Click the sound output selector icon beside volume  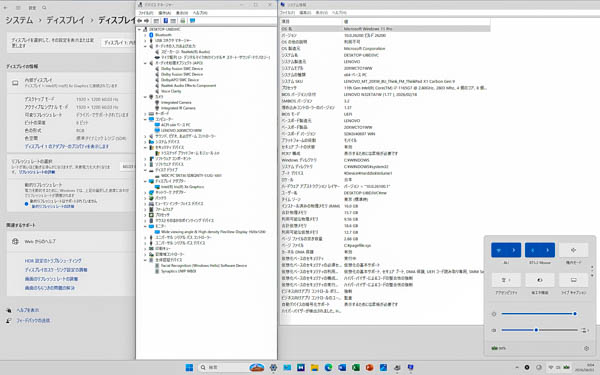[585, 330]
